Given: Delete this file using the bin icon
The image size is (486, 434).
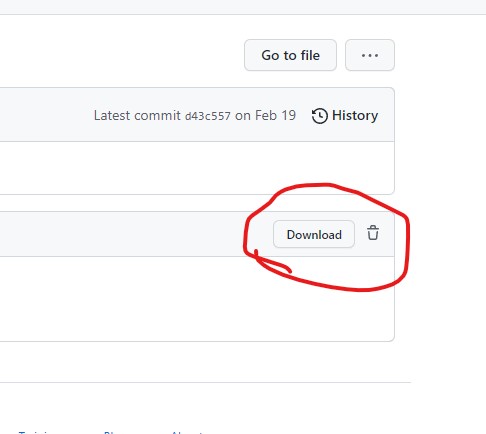Looking at the screenshot, I should [x=373, y=233].
